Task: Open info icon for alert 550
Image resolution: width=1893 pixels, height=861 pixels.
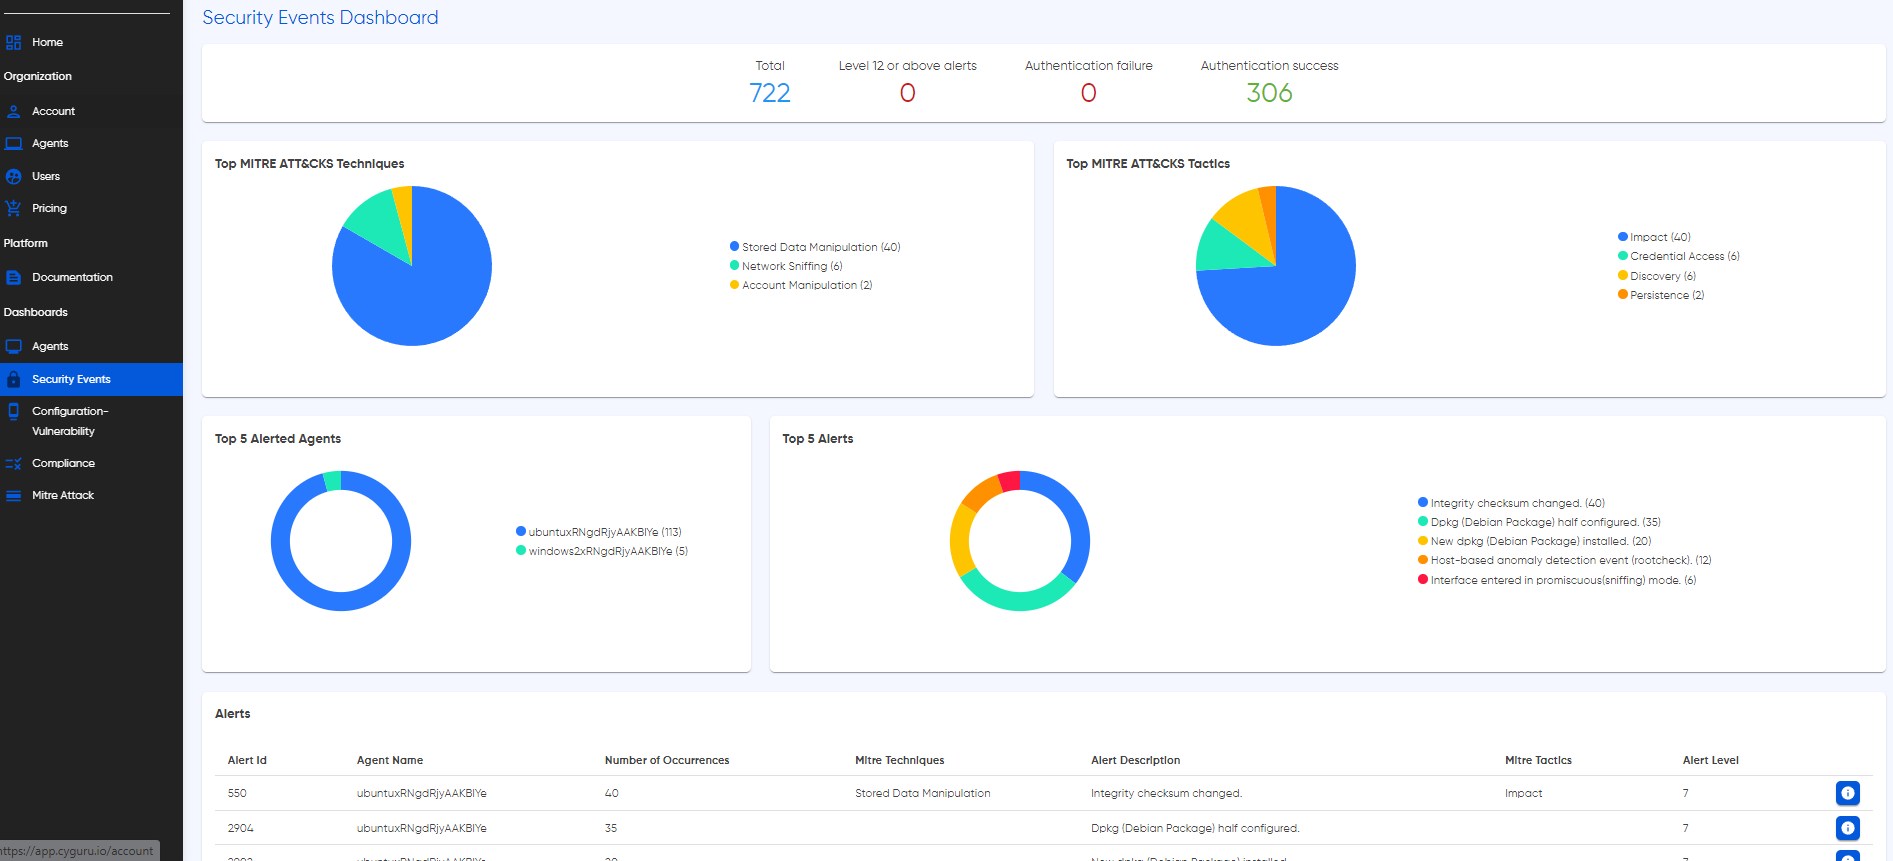Action: coord(1847,793)
